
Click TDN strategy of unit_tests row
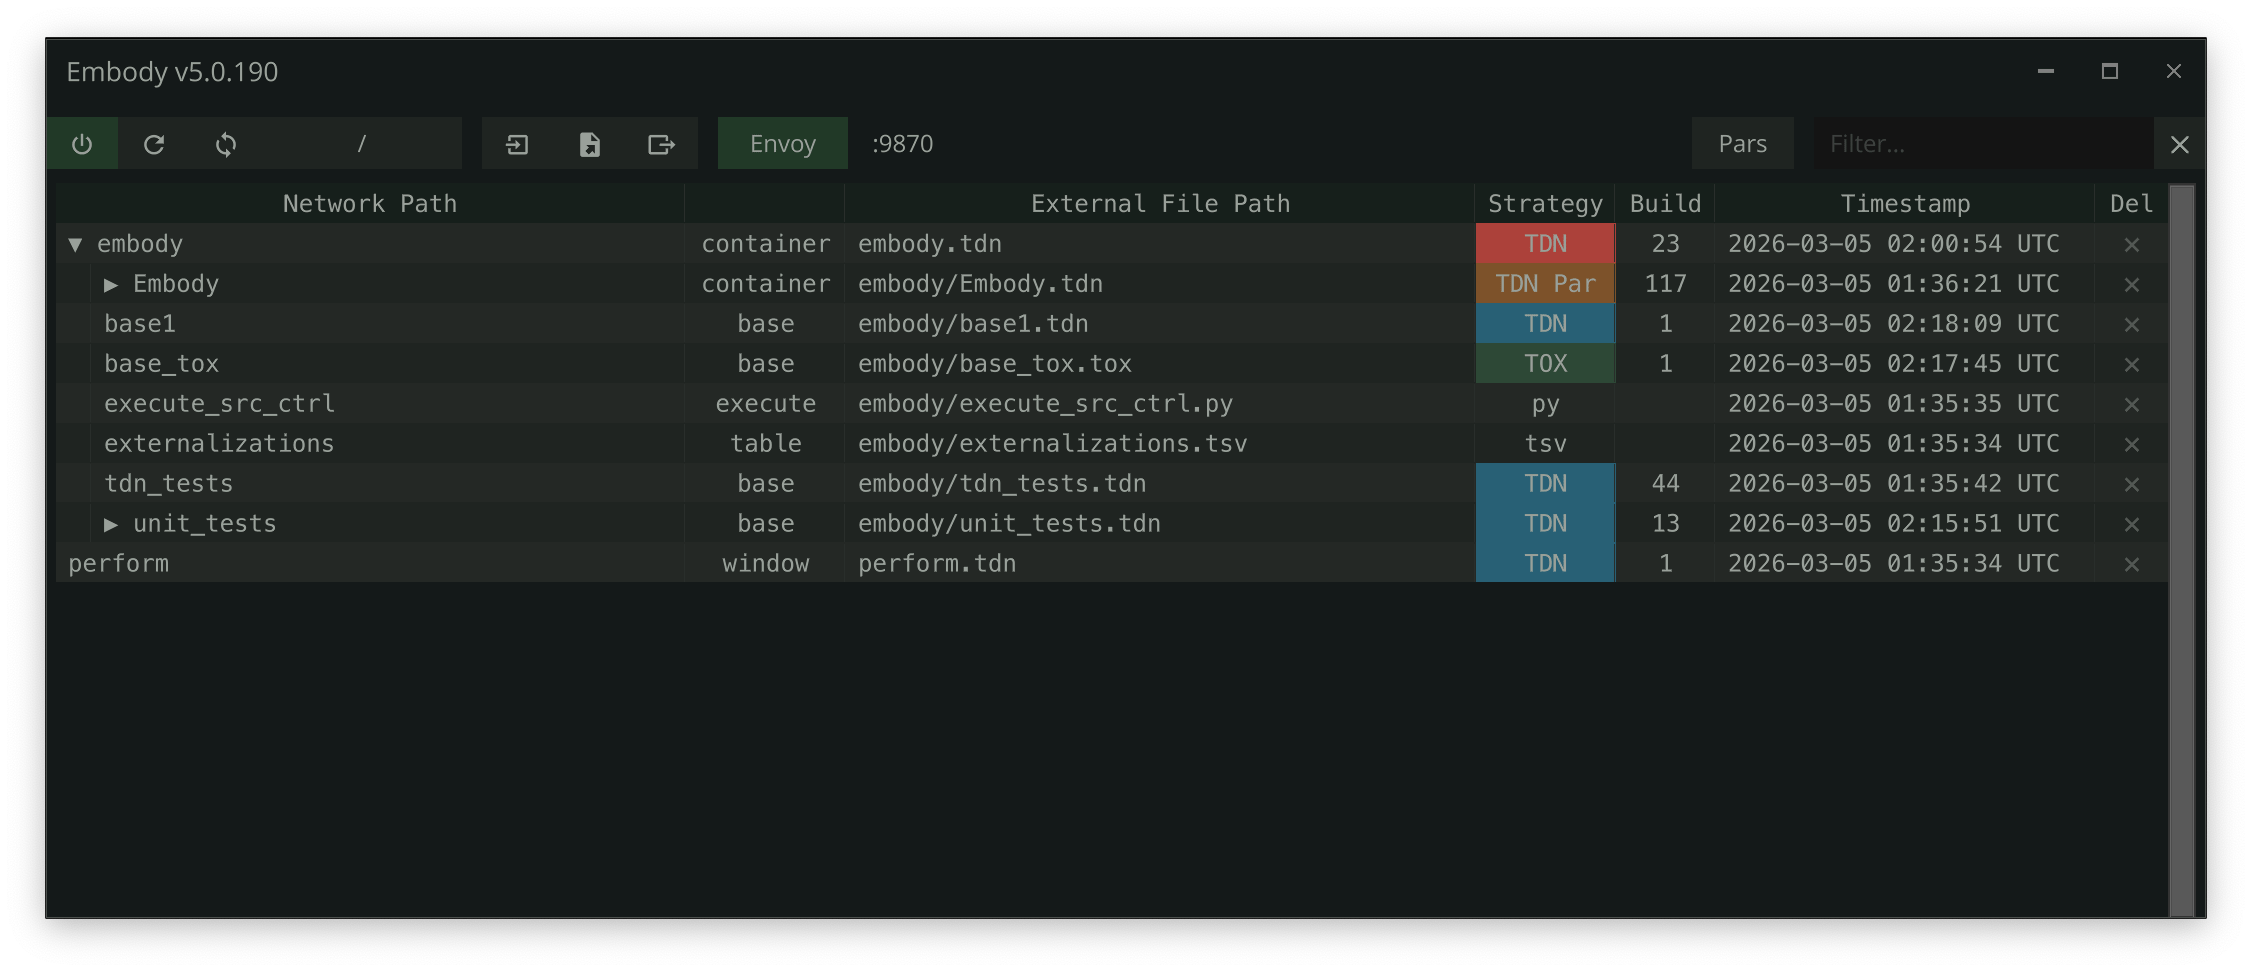click(x=1545, y=524)
